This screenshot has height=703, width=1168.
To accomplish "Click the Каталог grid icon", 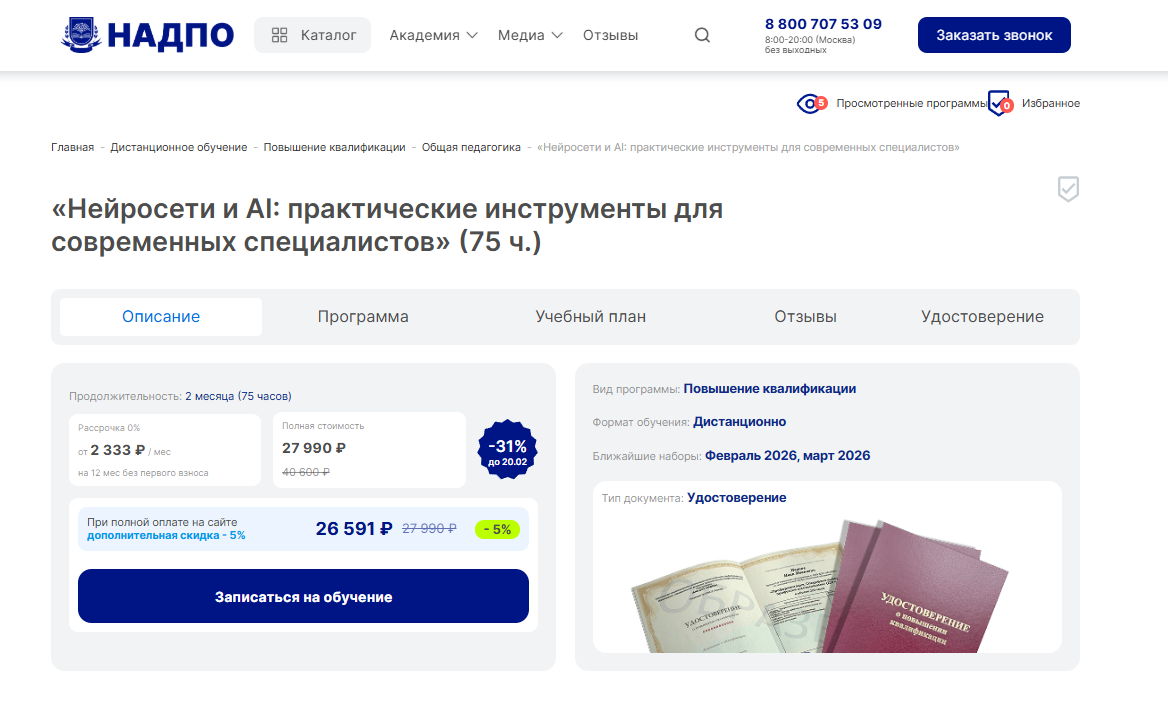I will click(279, 35).
